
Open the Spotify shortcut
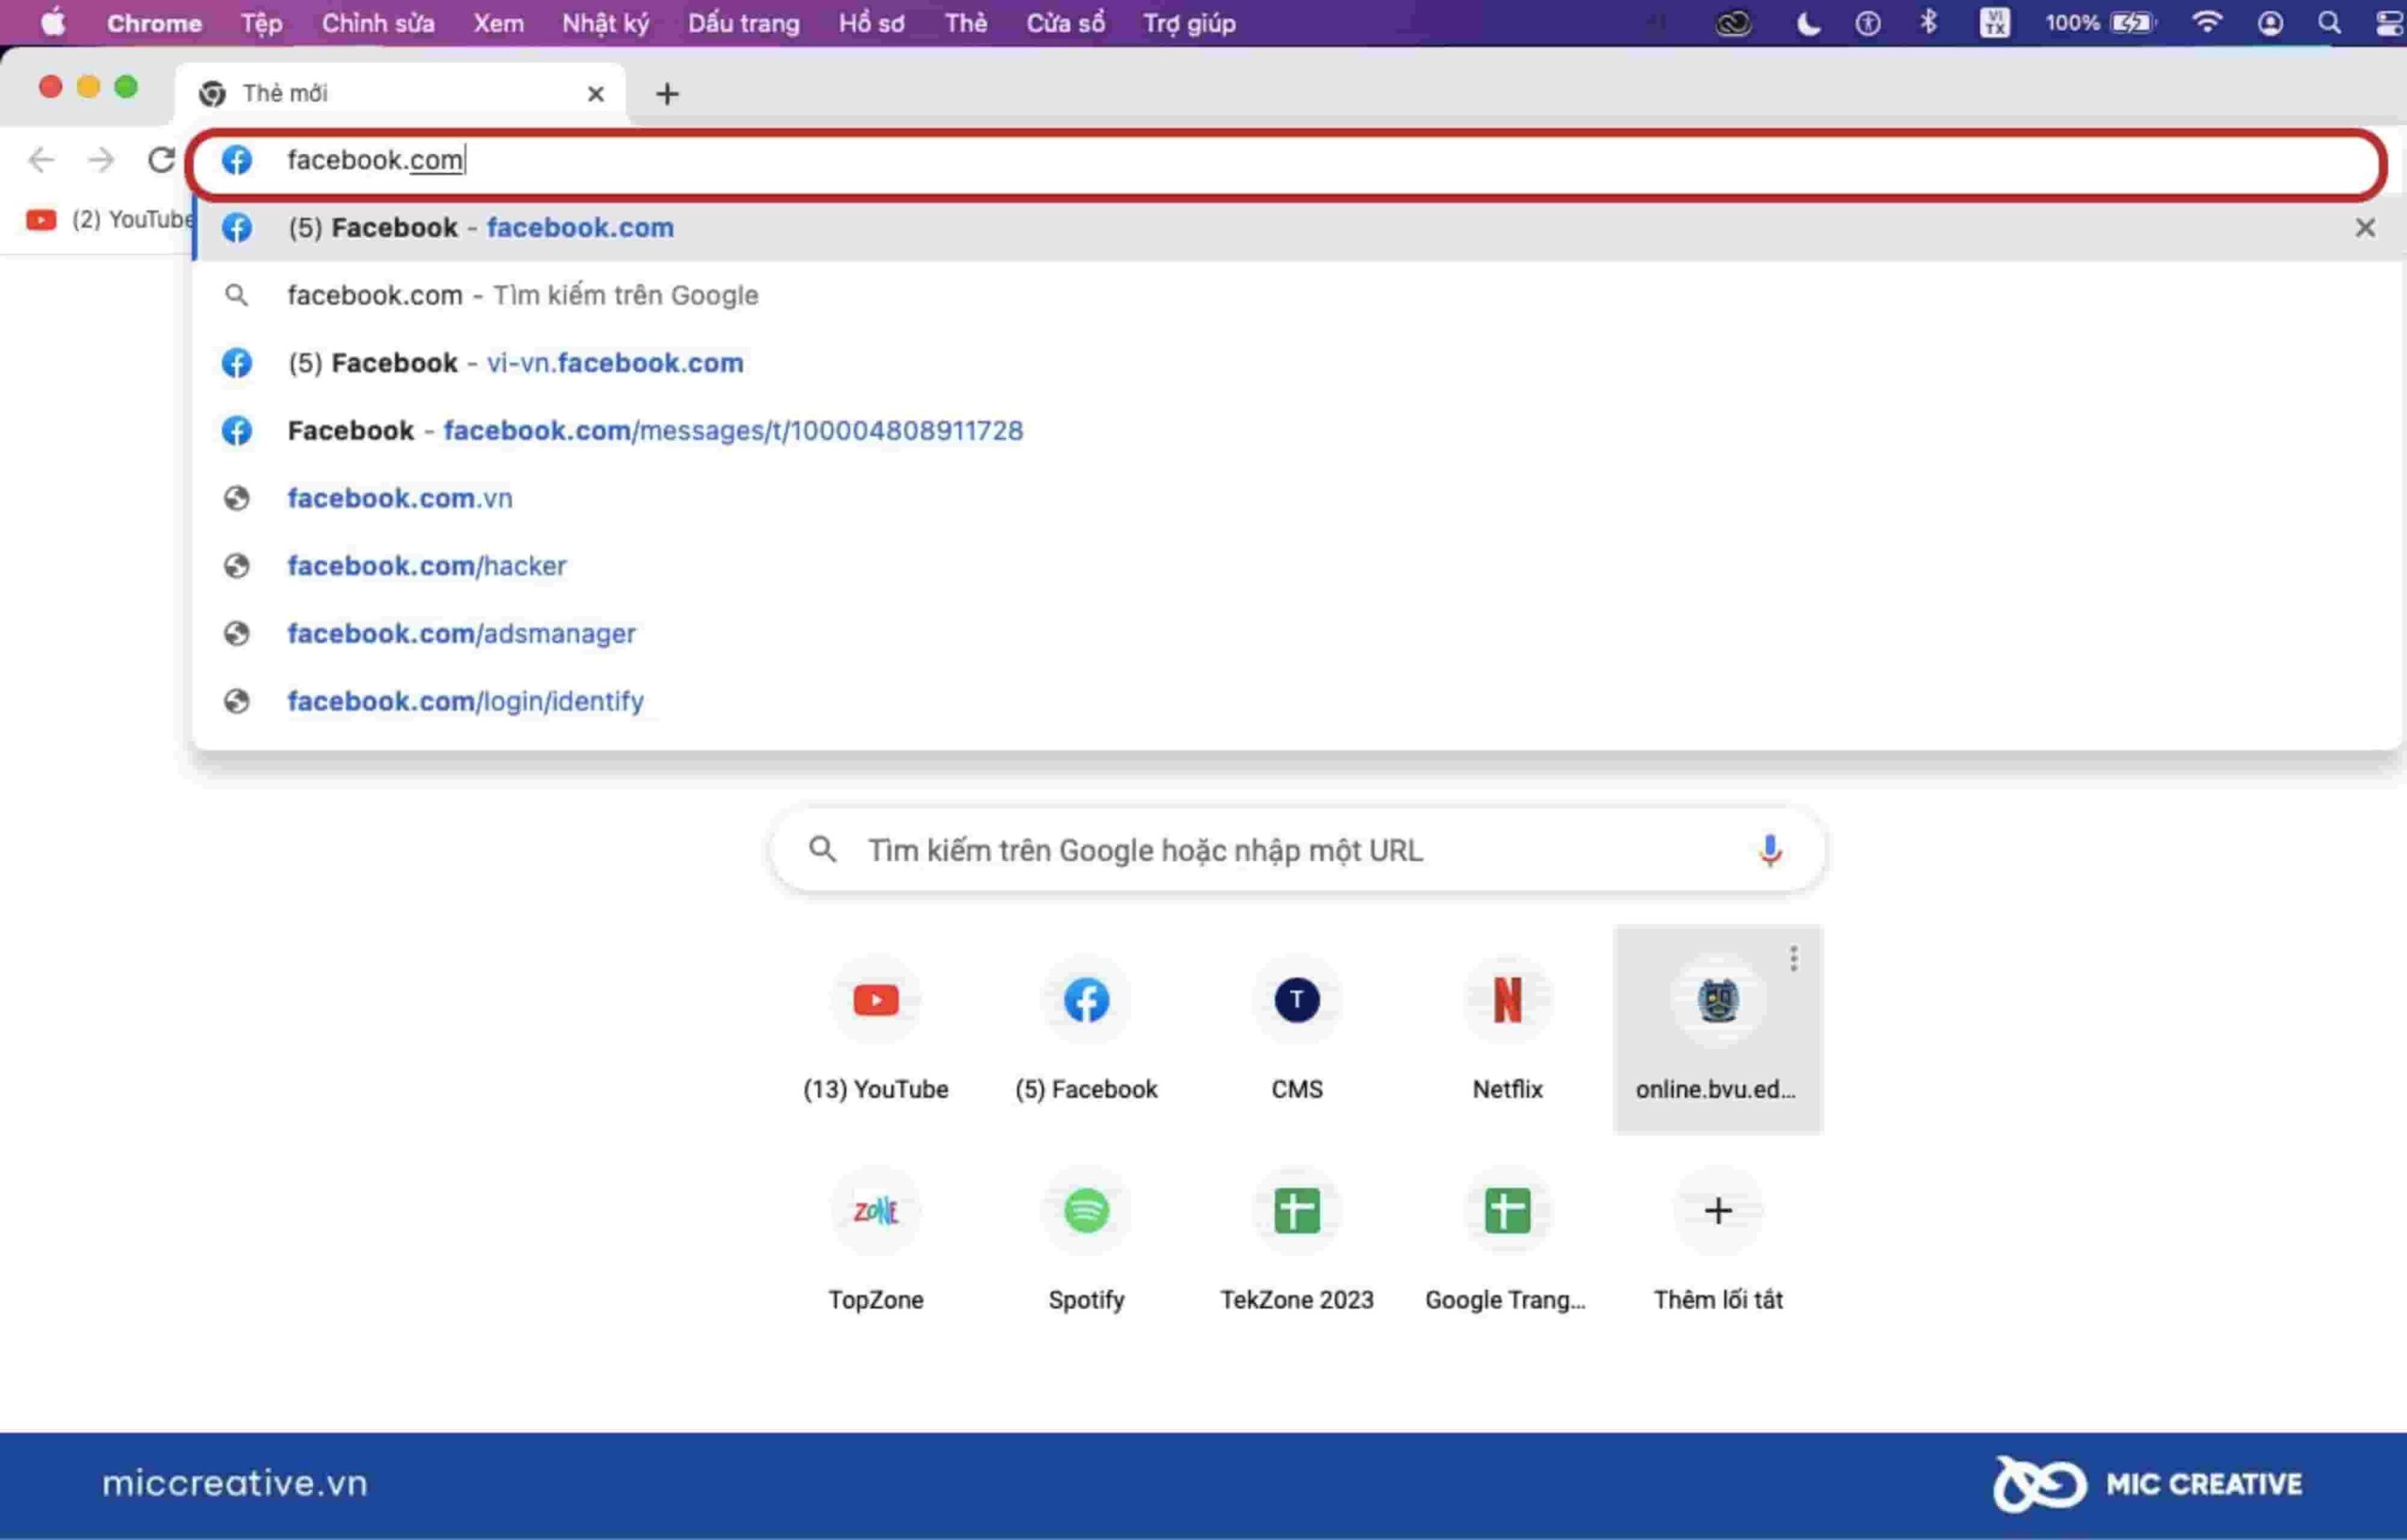[x=1086, y=1240]
